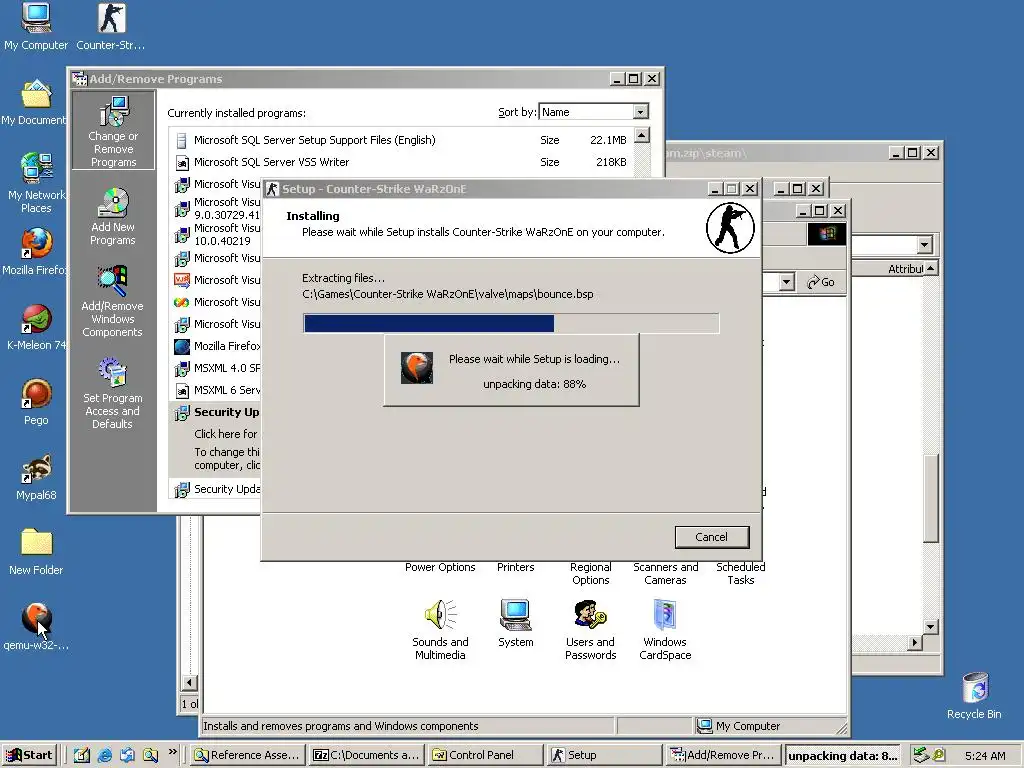
Task: Open the Counter-Strike desktop shortcut
Action: click(x=110, y=26)
